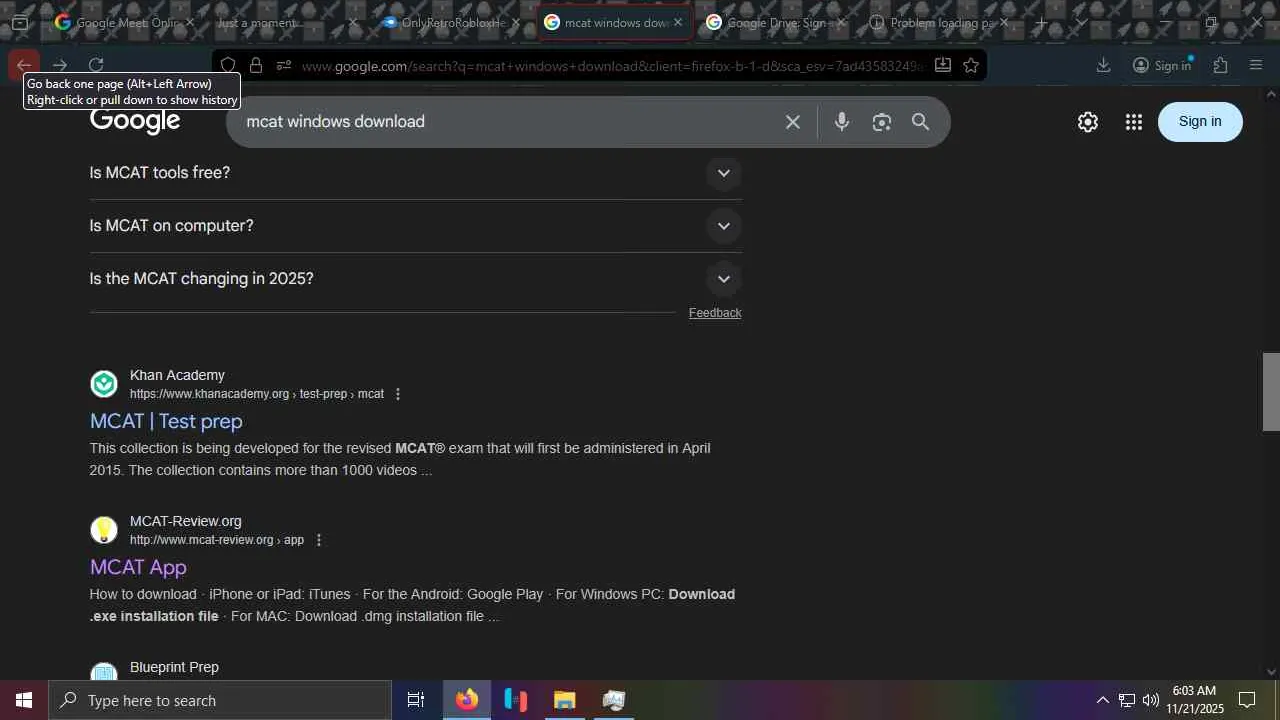Open the Windows Start menu
1280x720 pixels.
tap(24, 700)
